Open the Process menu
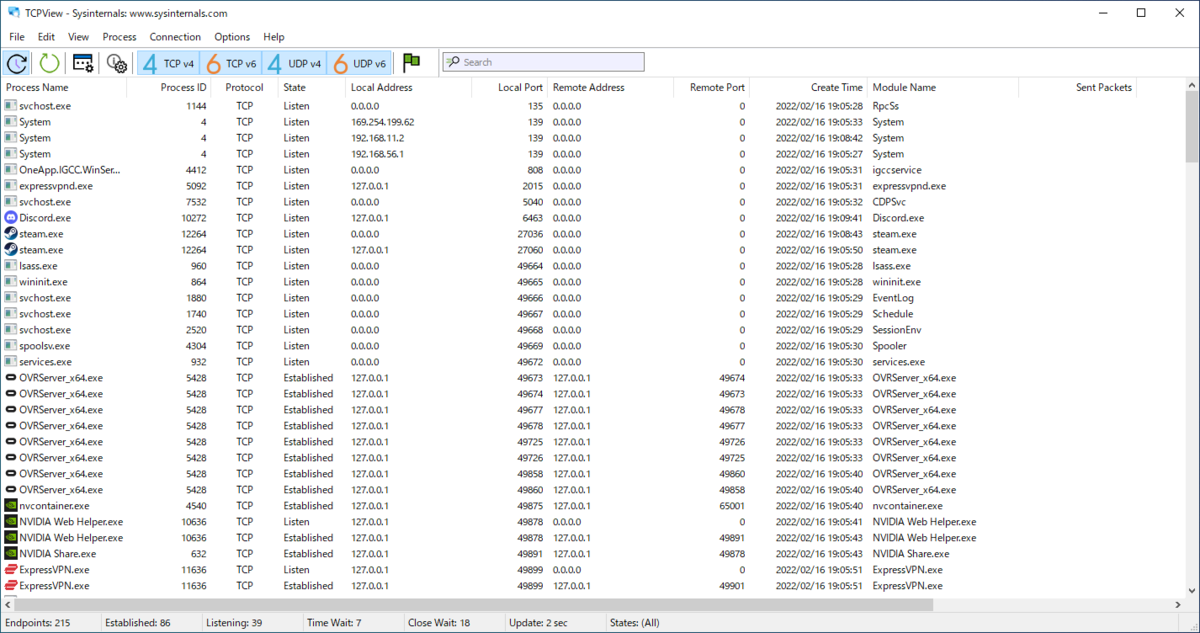1200x633 pixels. [119, 37]
